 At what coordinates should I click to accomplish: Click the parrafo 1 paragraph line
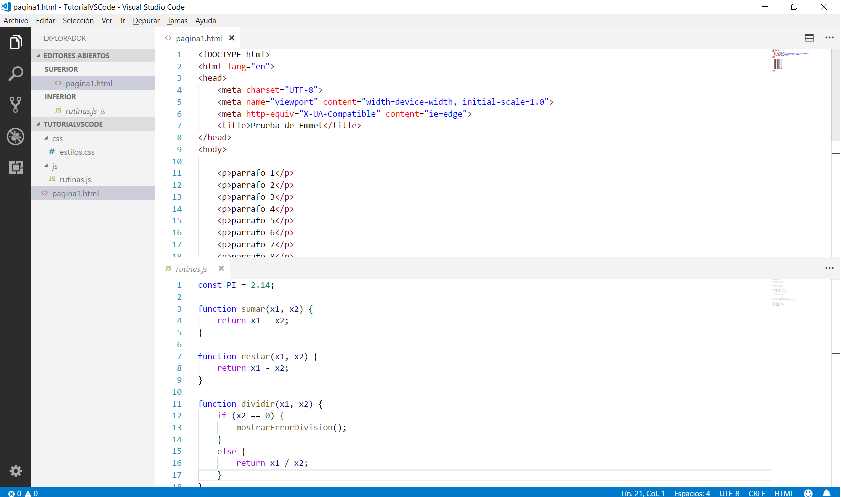click(255, 173)
